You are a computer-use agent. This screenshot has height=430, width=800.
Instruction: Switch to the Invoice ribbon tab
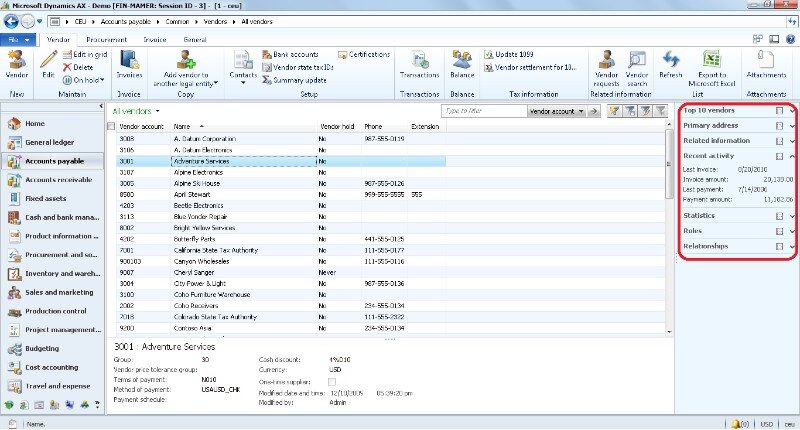coord(154,38)
